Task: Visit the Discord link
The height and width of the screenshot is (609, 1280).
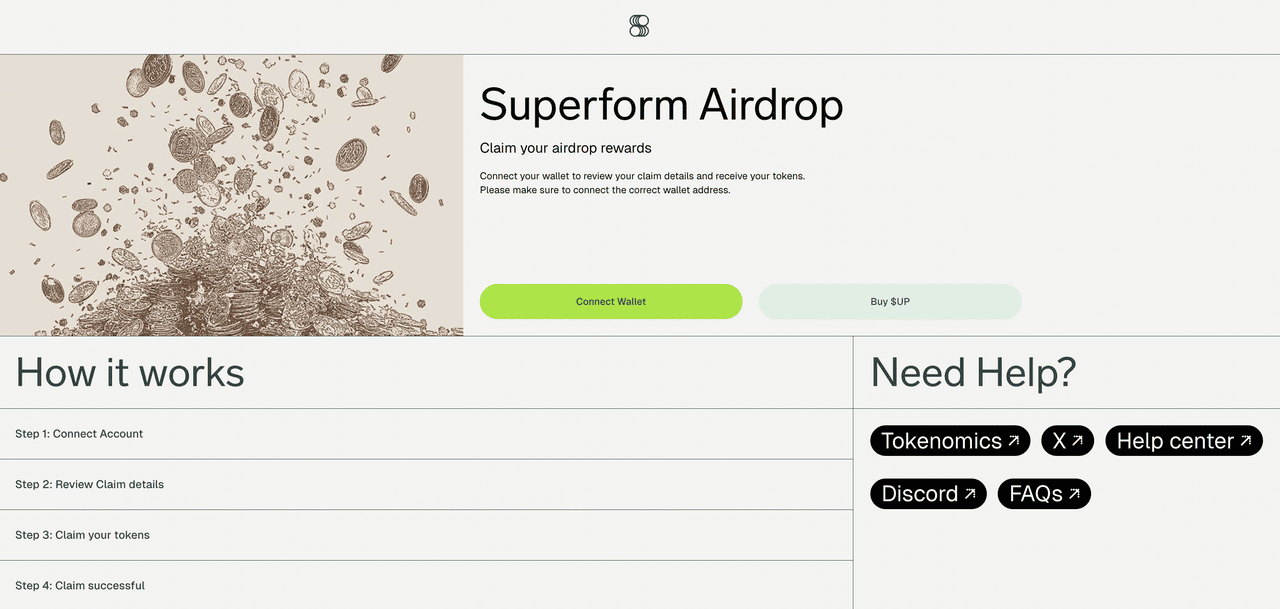Action: point(919,494)
